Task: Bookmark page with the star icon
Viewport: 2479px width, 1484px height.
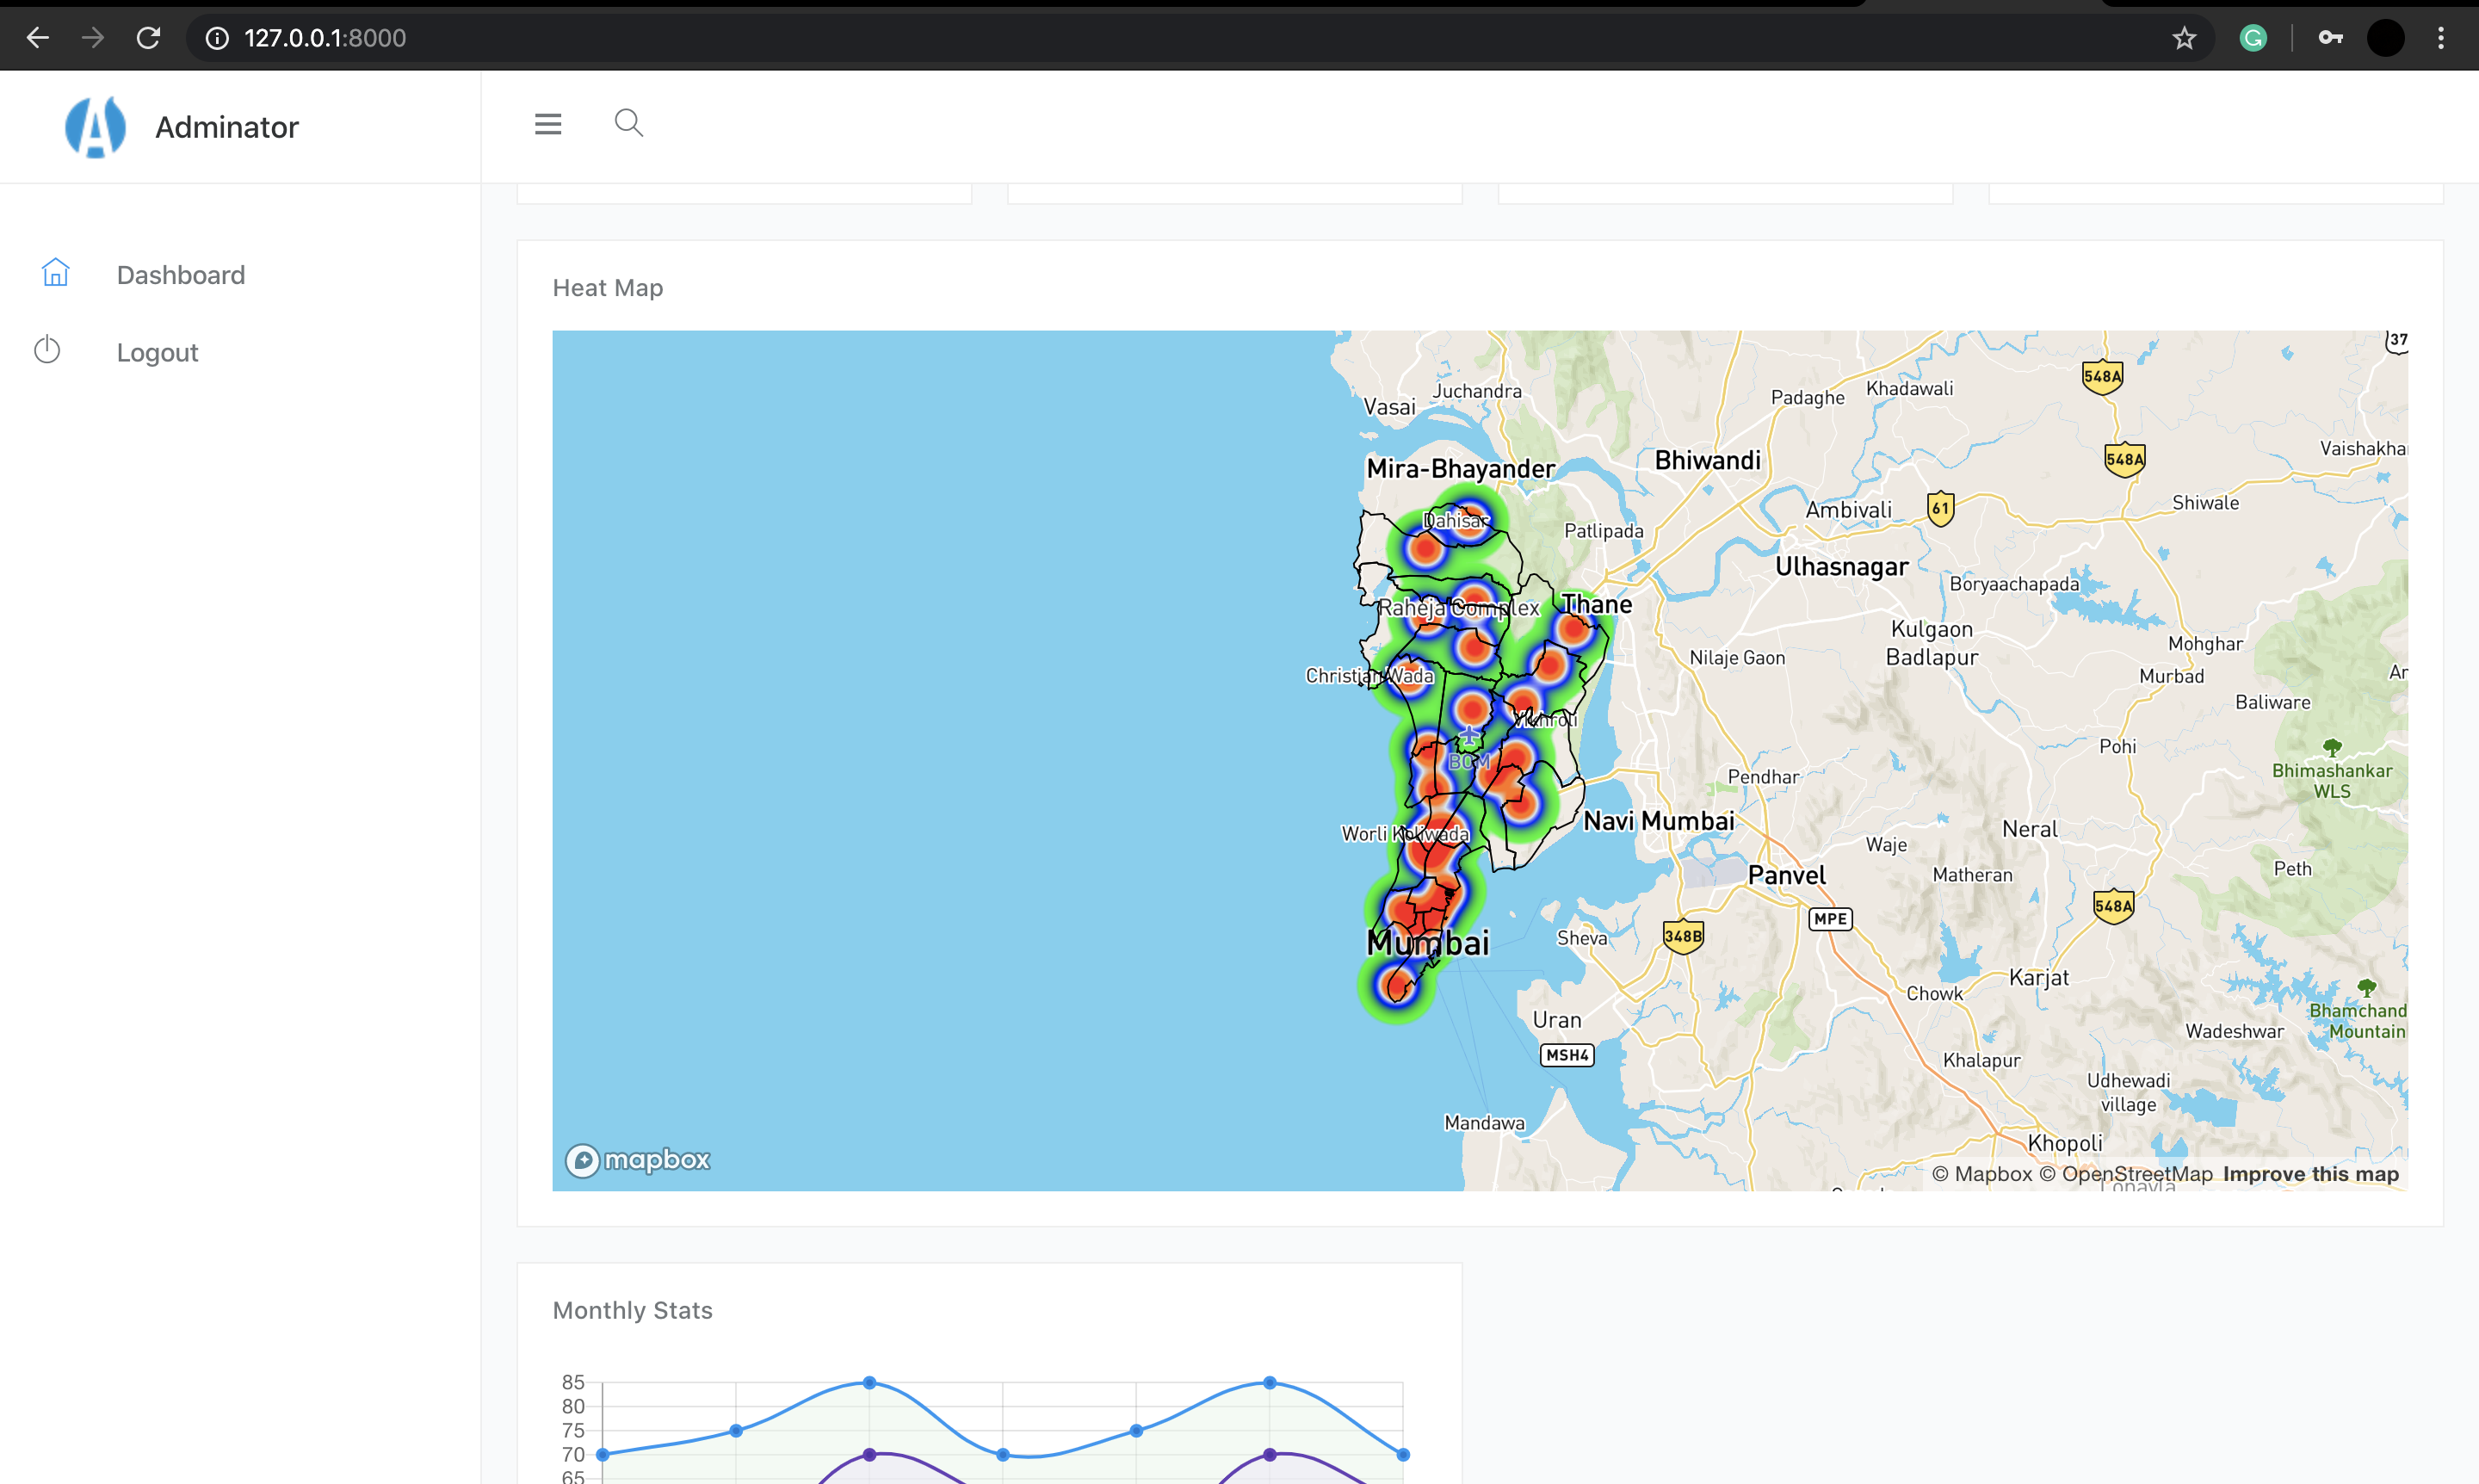Action: tap(2184, 38)
